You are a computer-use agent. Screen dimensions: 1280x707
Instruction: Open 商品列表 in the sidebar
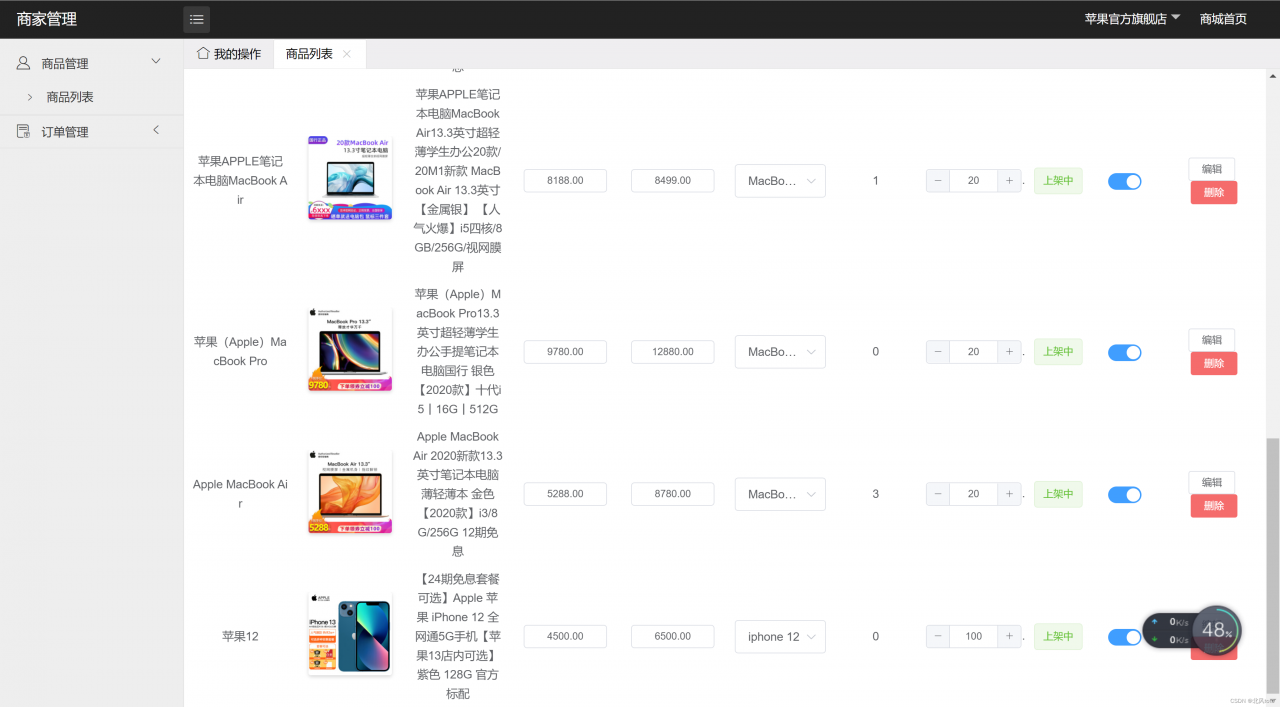pyautogui.click(x=70, y=97)
